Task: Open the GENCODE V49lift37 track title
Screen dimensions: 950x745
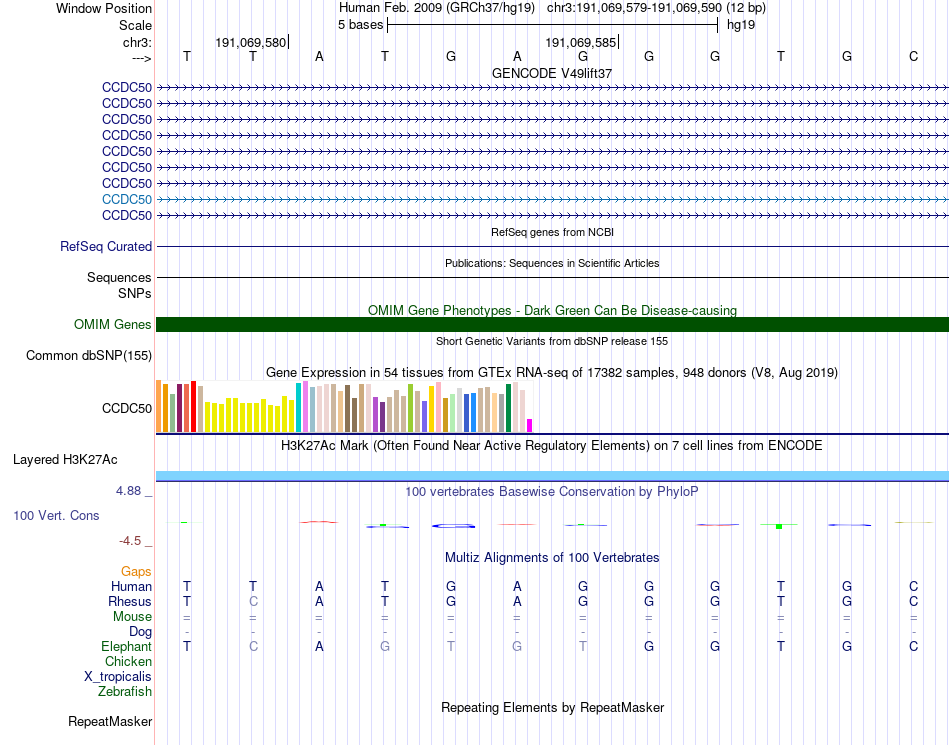Action: (x=552, y=73)
